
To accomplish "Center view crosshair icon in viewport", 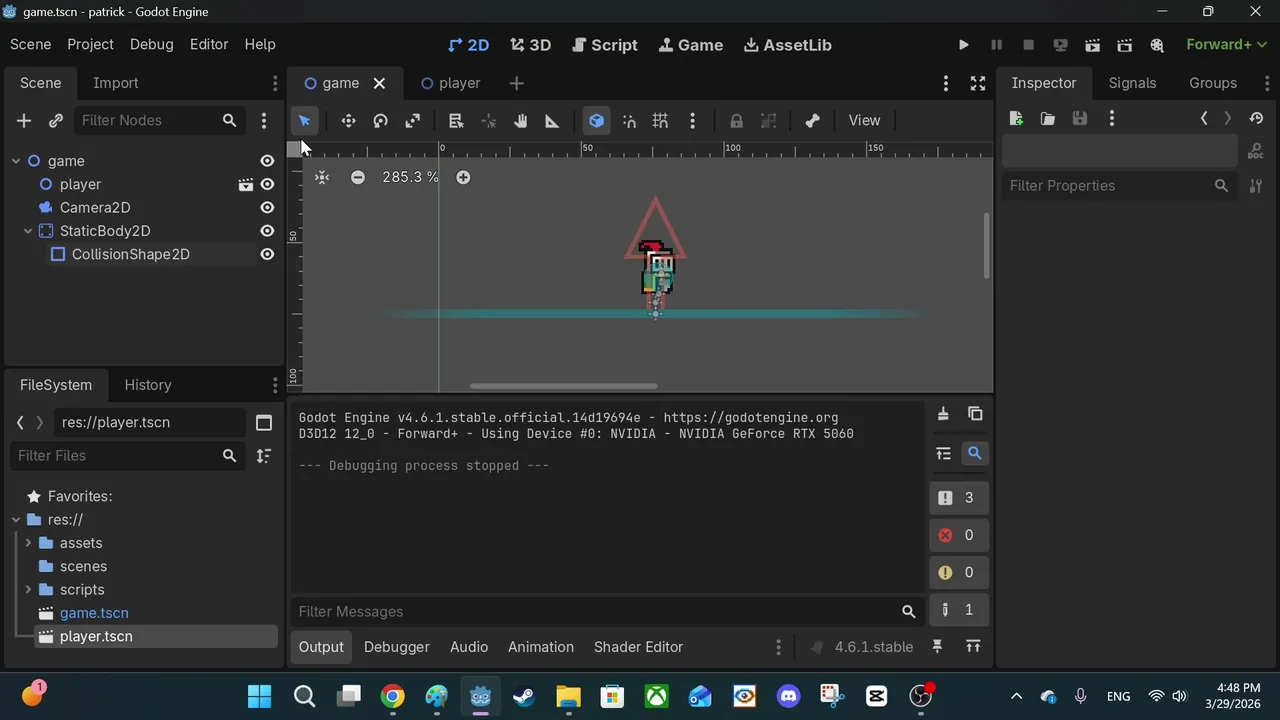I will pos(321,177).
